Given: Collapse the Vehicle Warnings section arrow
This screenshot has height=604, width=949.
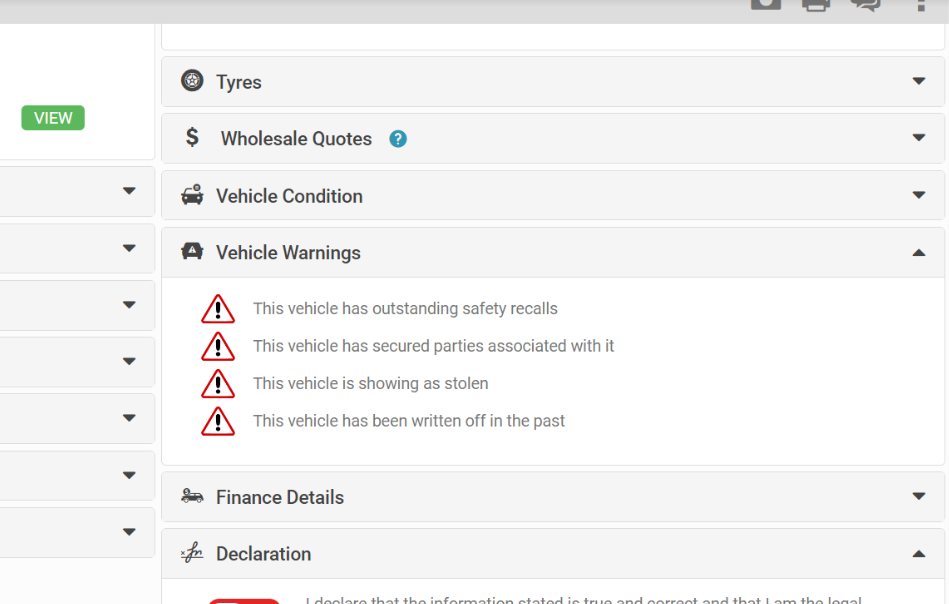Looking at the screenshot, I should coord(919,253).
